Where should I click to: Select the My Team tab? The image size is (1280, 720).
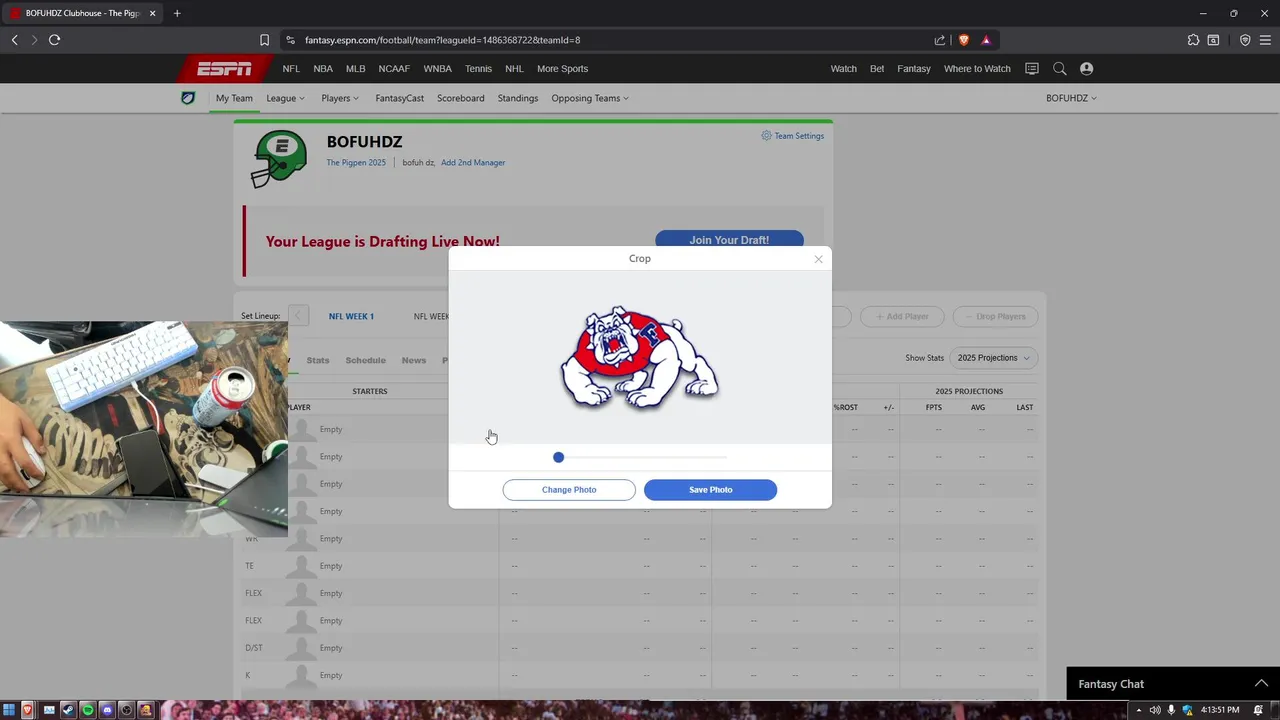point(234,98)
